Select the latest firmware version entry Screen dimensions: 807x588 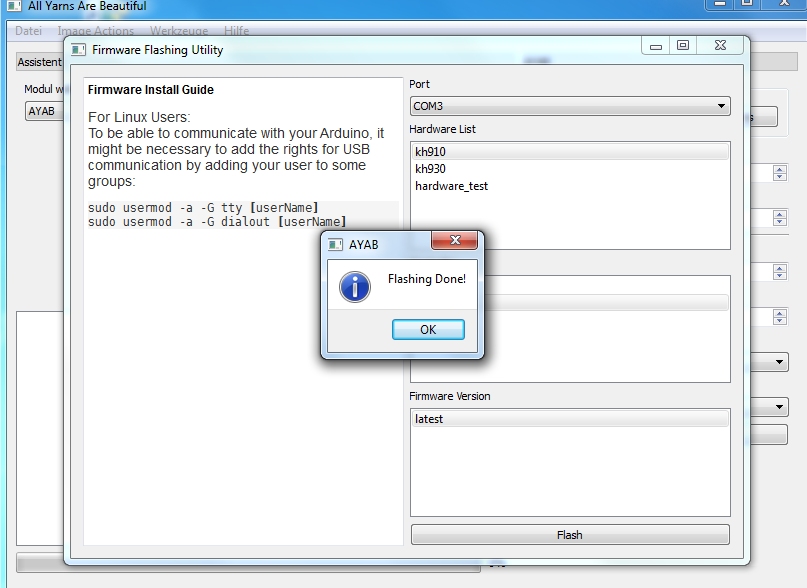[570, 419]
